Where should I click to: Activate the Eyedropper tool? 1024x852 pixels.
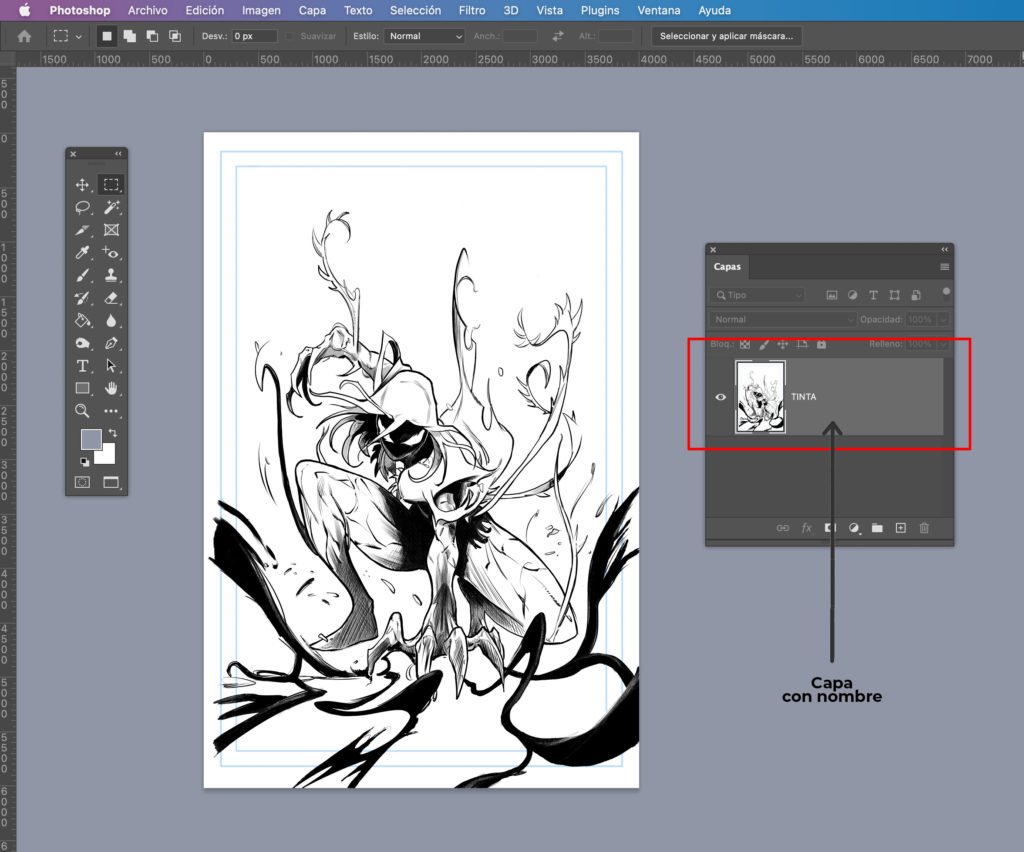coord(83,252)
